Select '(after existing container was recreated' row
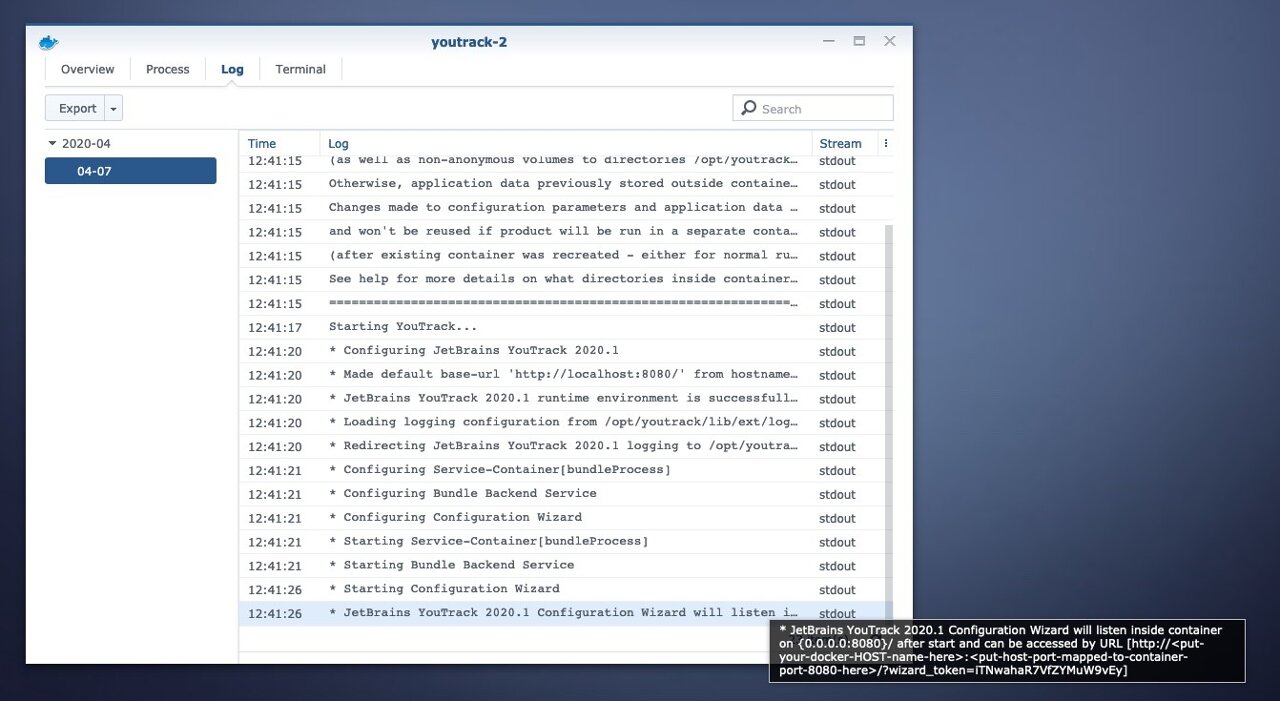 [562, 256]
